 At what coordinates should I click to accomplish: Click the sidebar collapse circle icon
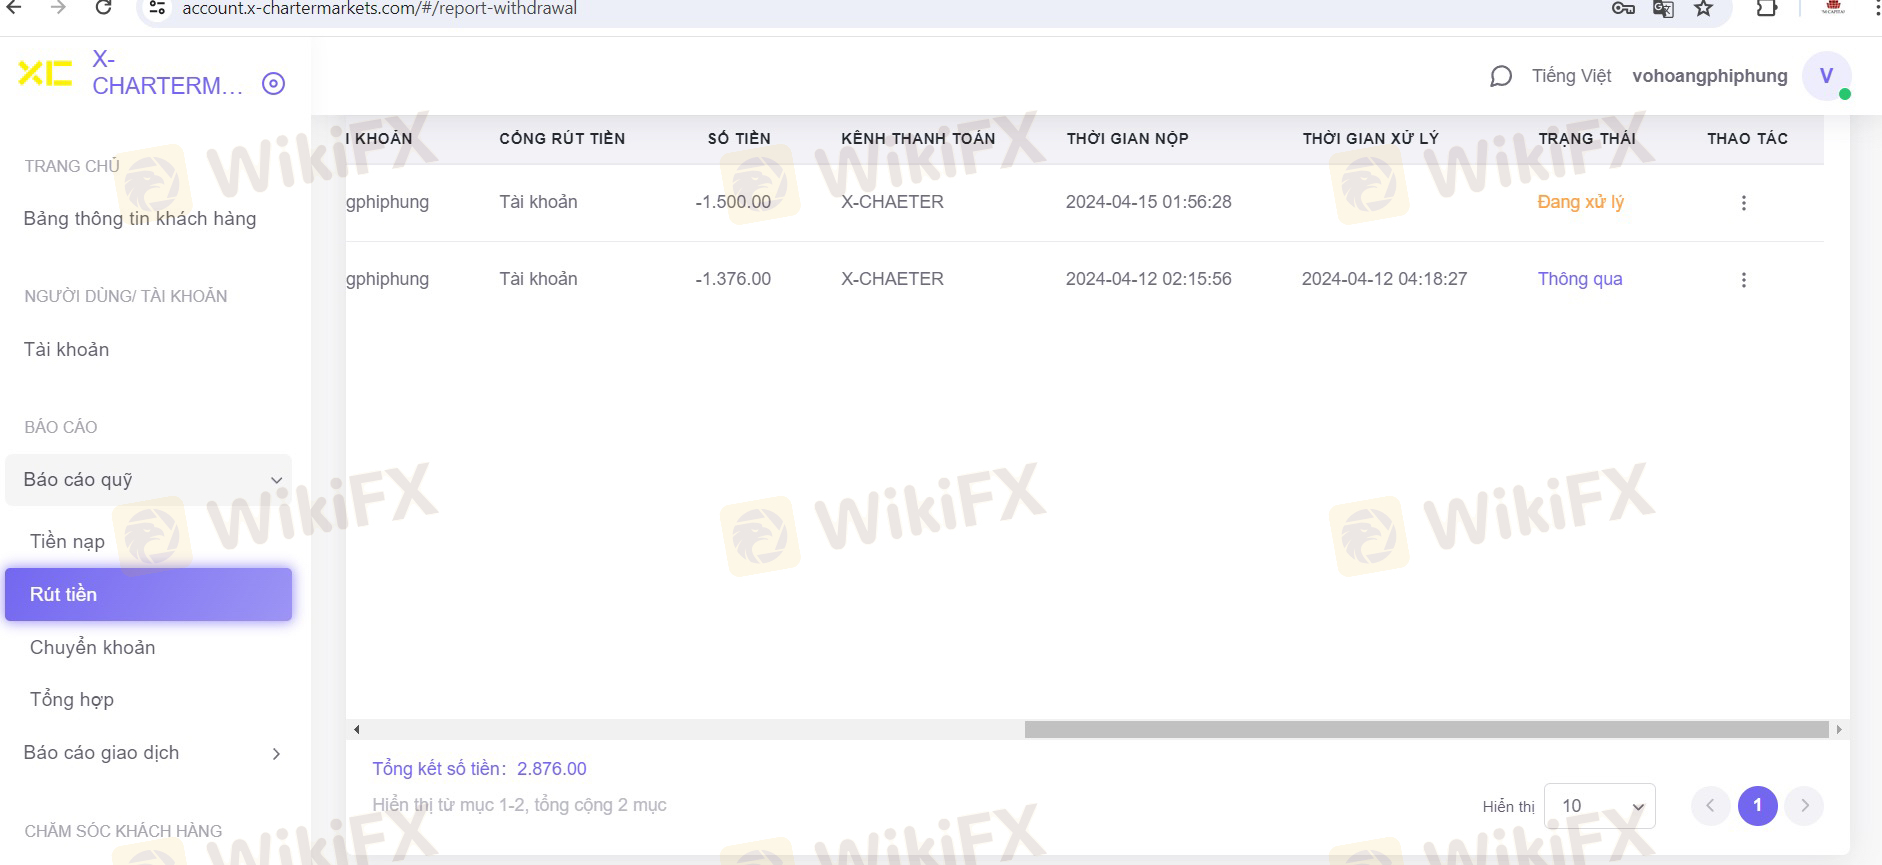(273, 84)
